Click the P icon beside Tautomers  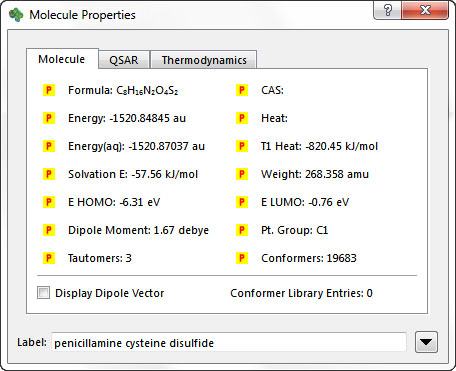(49, 258)
